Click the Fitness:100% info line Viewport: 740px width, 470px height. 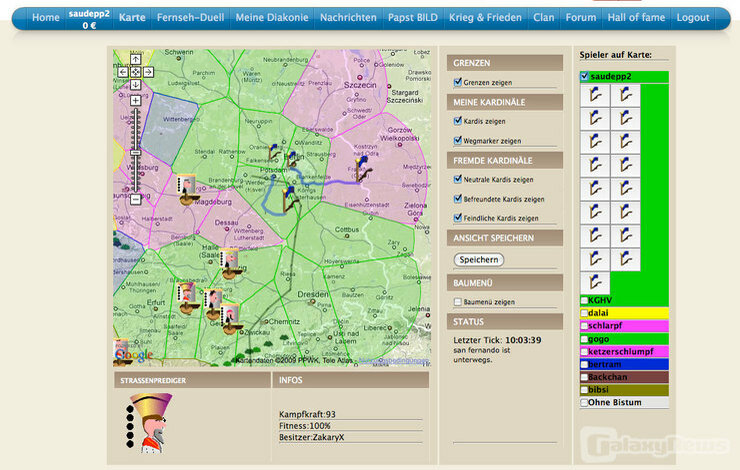304,426
